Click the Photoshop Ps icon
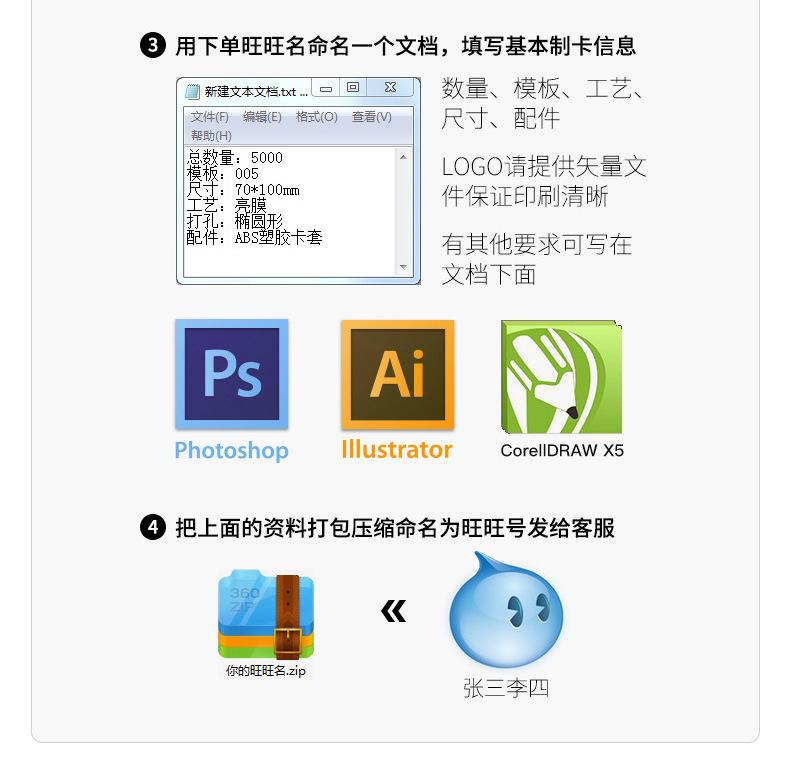This screenshot has height=771, width=790. click(232, 374)
